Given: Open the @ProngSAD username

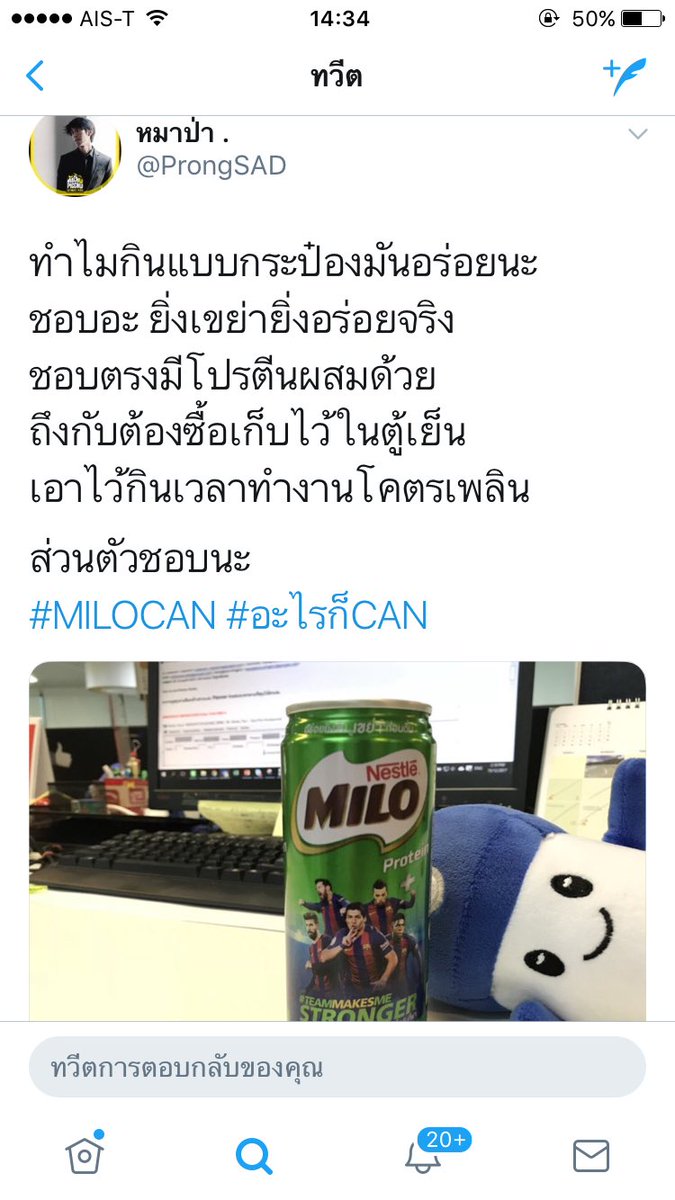Looking at the screenshot, I should 210,165.
